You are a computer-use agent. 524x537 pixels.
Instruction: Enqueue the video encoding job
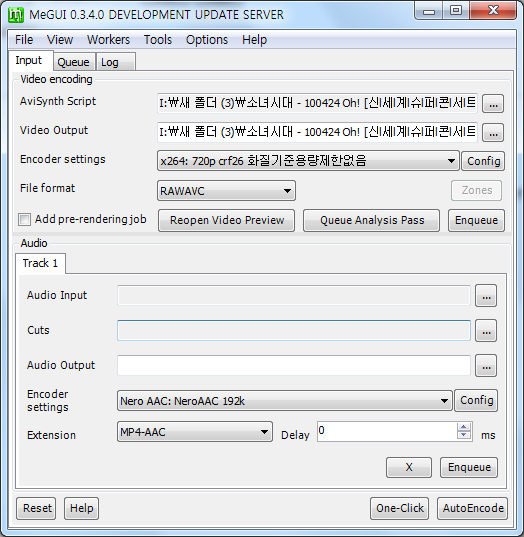pyautogui.click(x=476, y=220)
